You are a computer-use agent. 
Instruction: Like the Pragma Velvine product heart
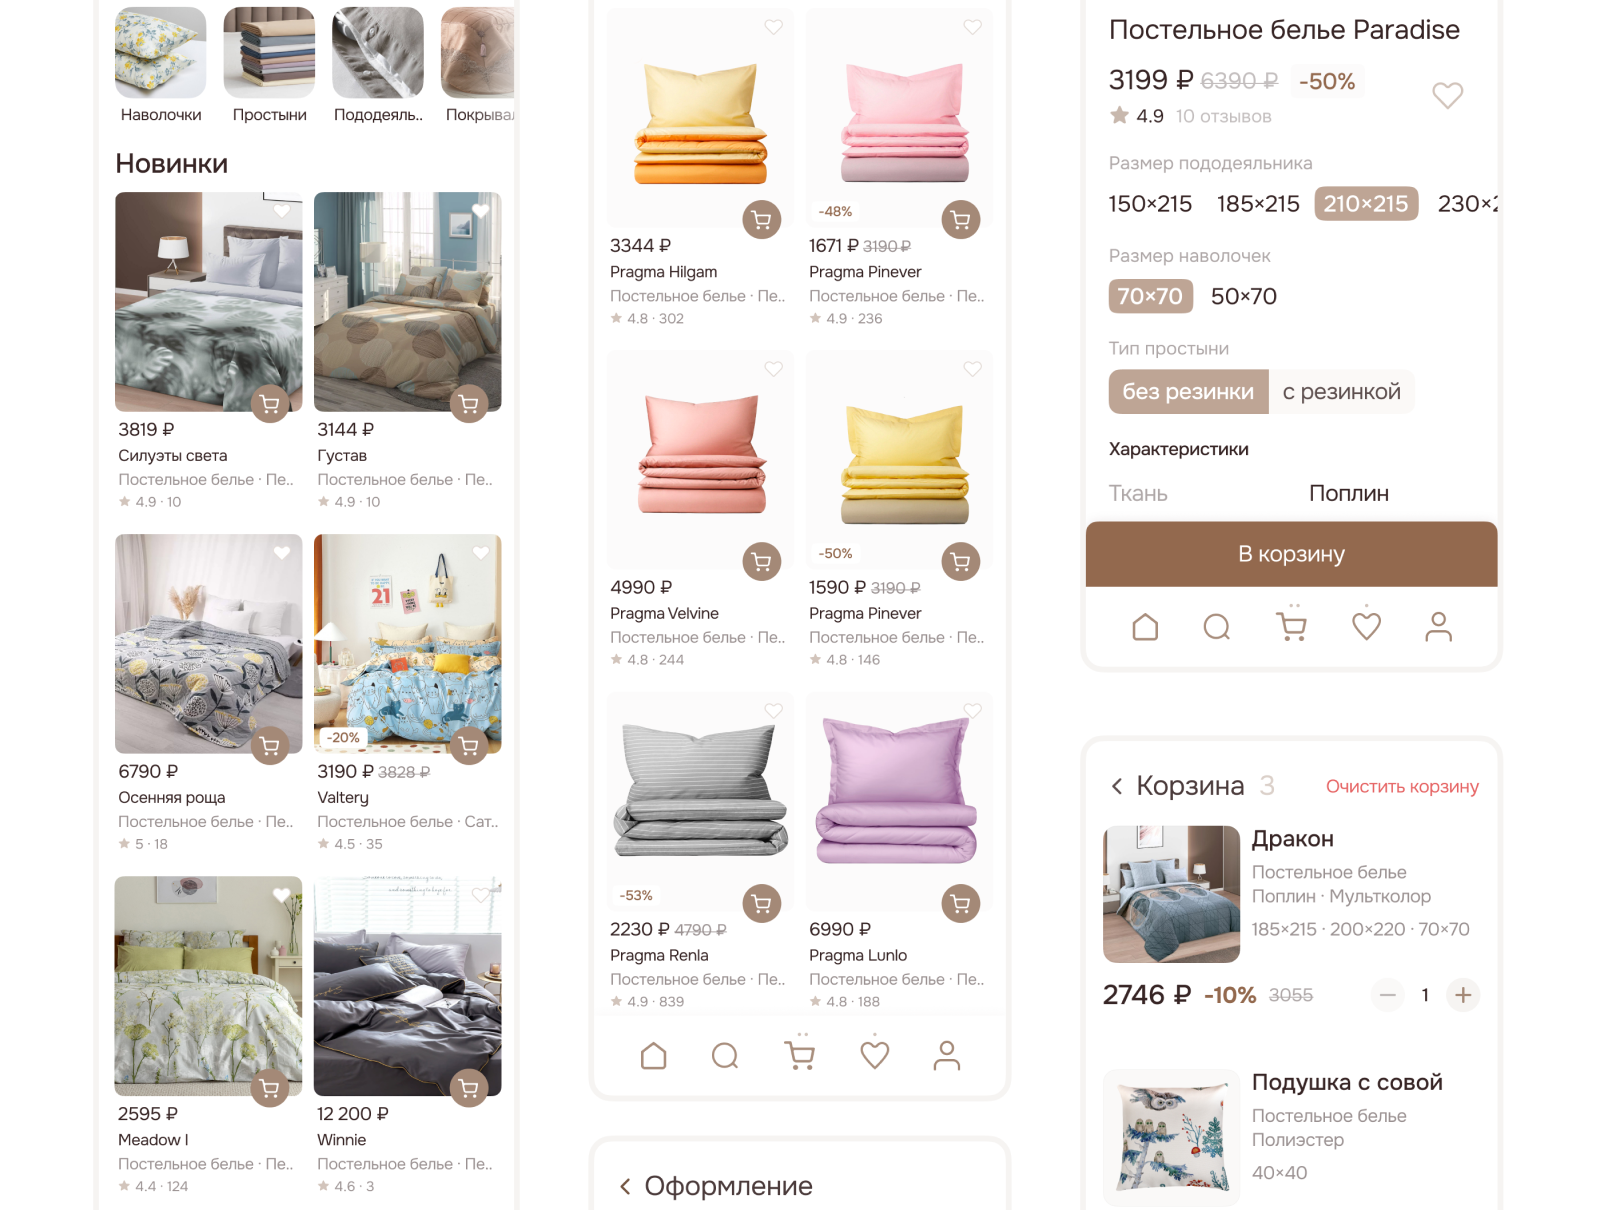(774, 369)
